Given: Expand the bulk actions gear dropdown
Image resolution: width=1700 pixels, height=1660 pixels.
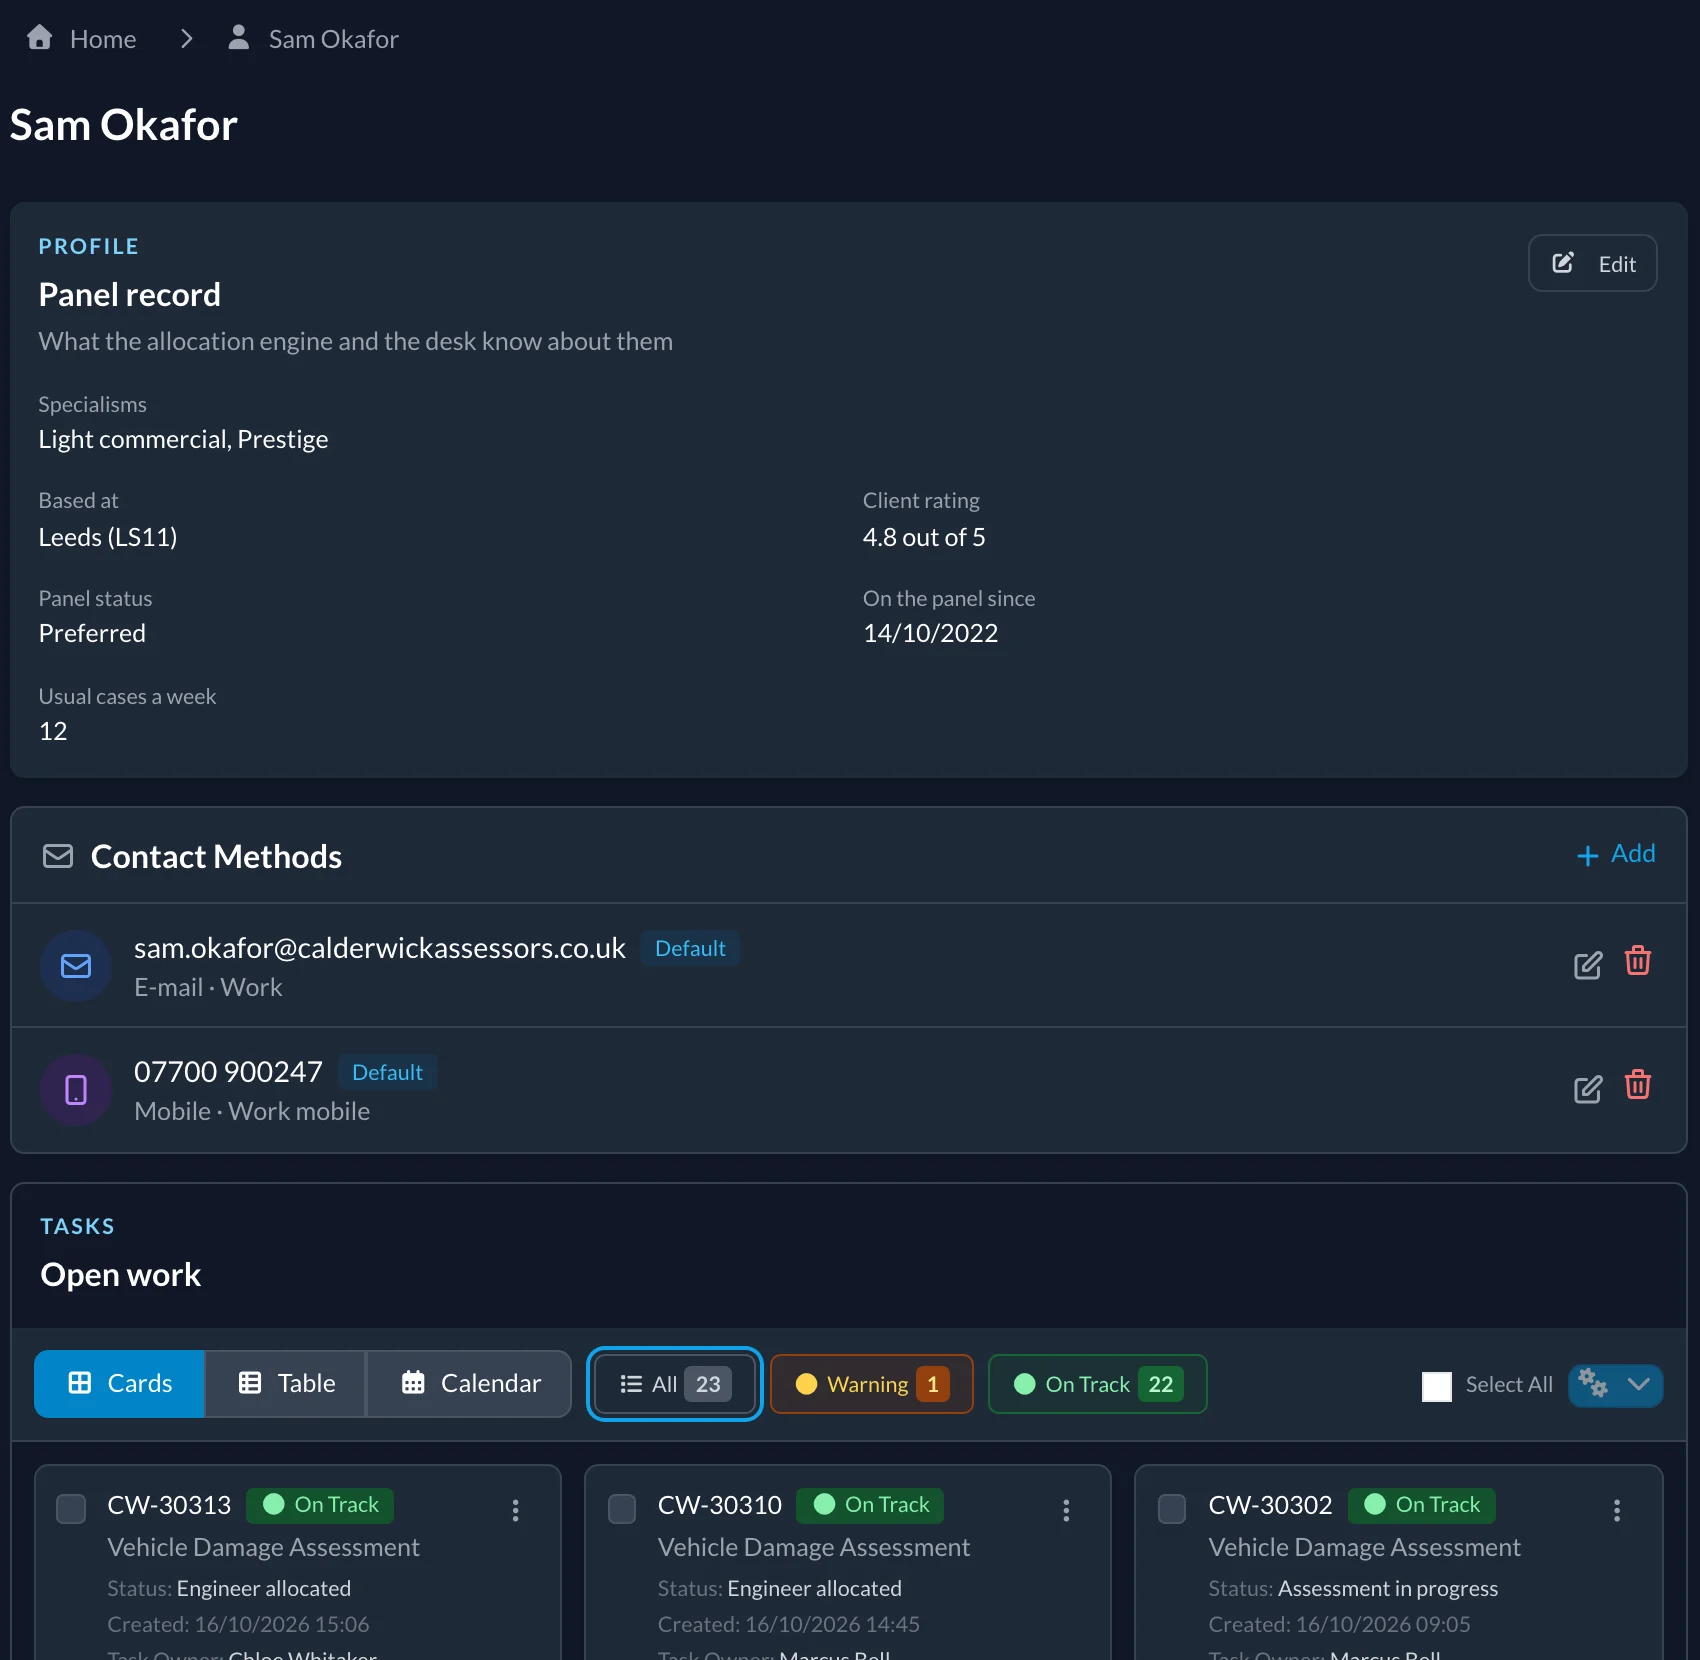Looking at the screenshot, I should 1616,1385.
